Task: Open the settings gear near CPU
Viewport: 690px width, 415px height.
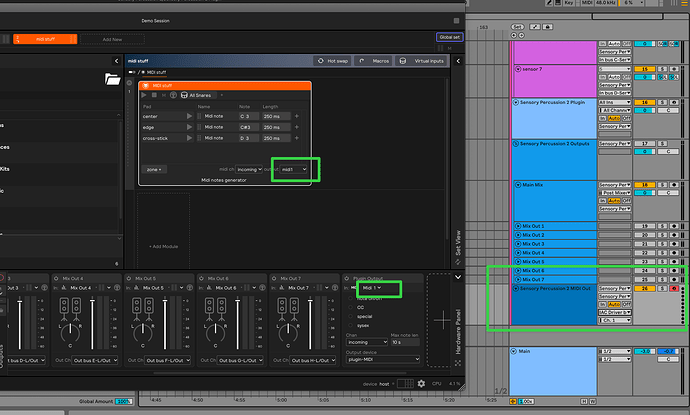Action: pos(421,383)
